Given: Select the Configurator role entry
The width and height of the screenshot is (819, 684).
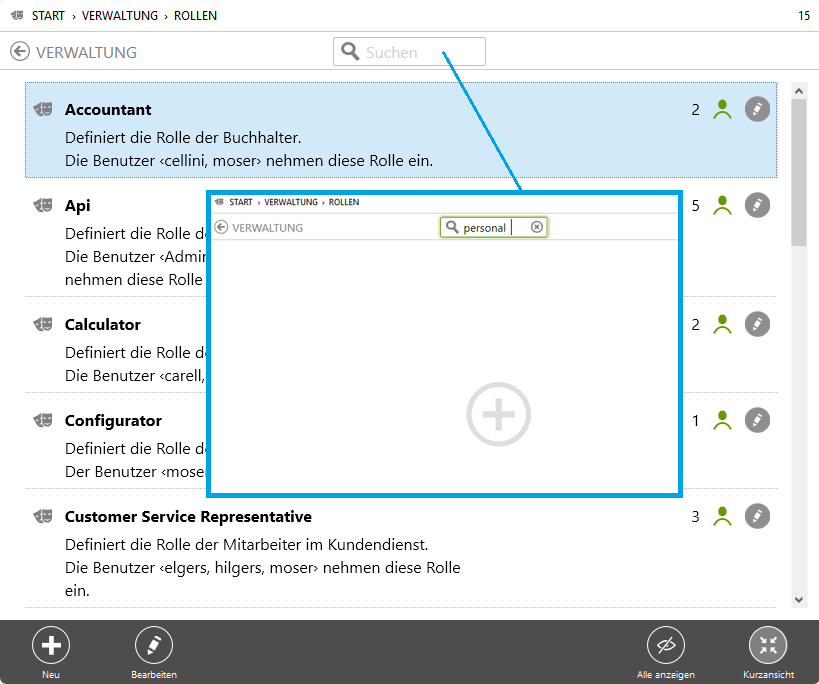Looking at the screenshot, I should tap(113, 421).
